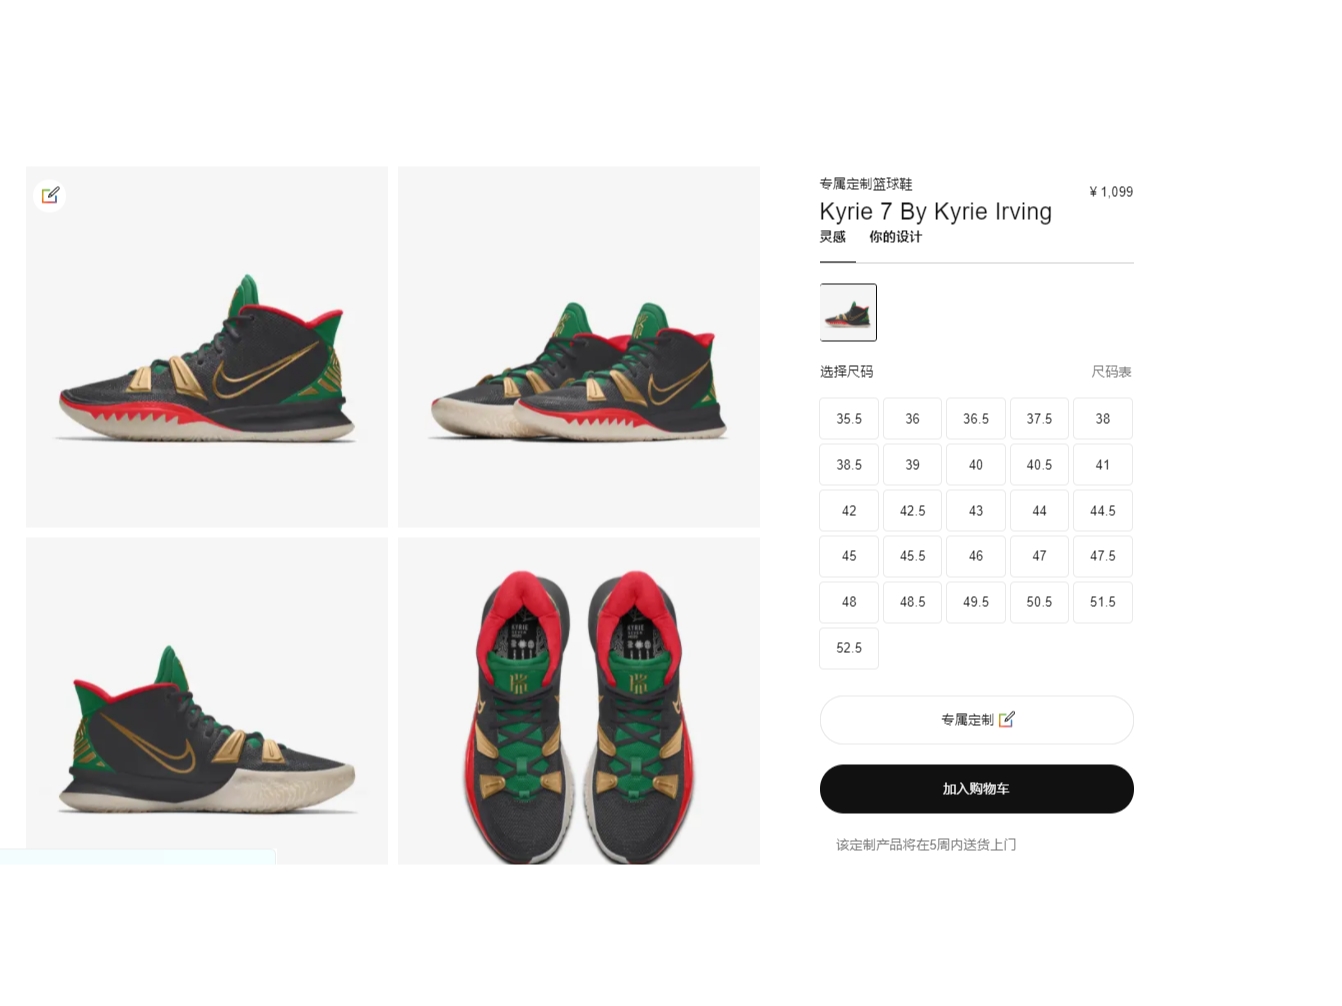Select size 35.5

[849, 419]
